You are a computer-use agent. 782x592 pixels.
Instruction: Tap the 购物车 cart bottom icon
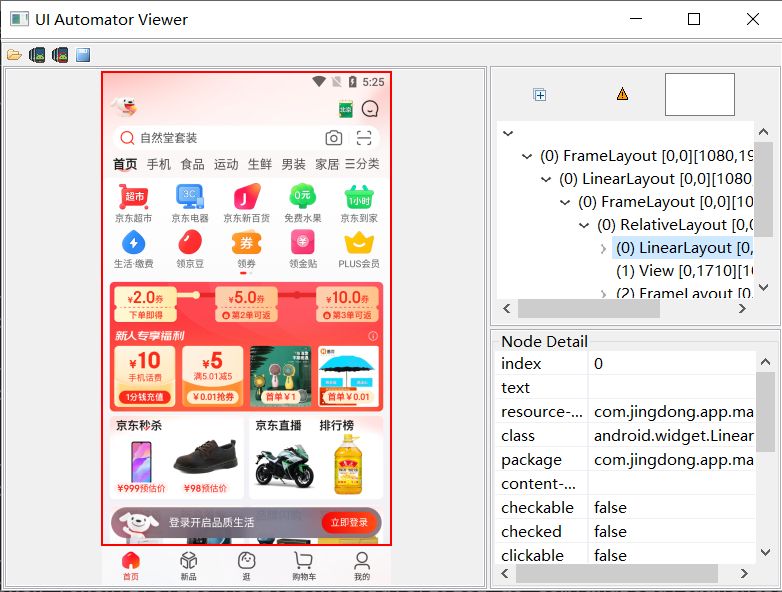tap(304, 566)
